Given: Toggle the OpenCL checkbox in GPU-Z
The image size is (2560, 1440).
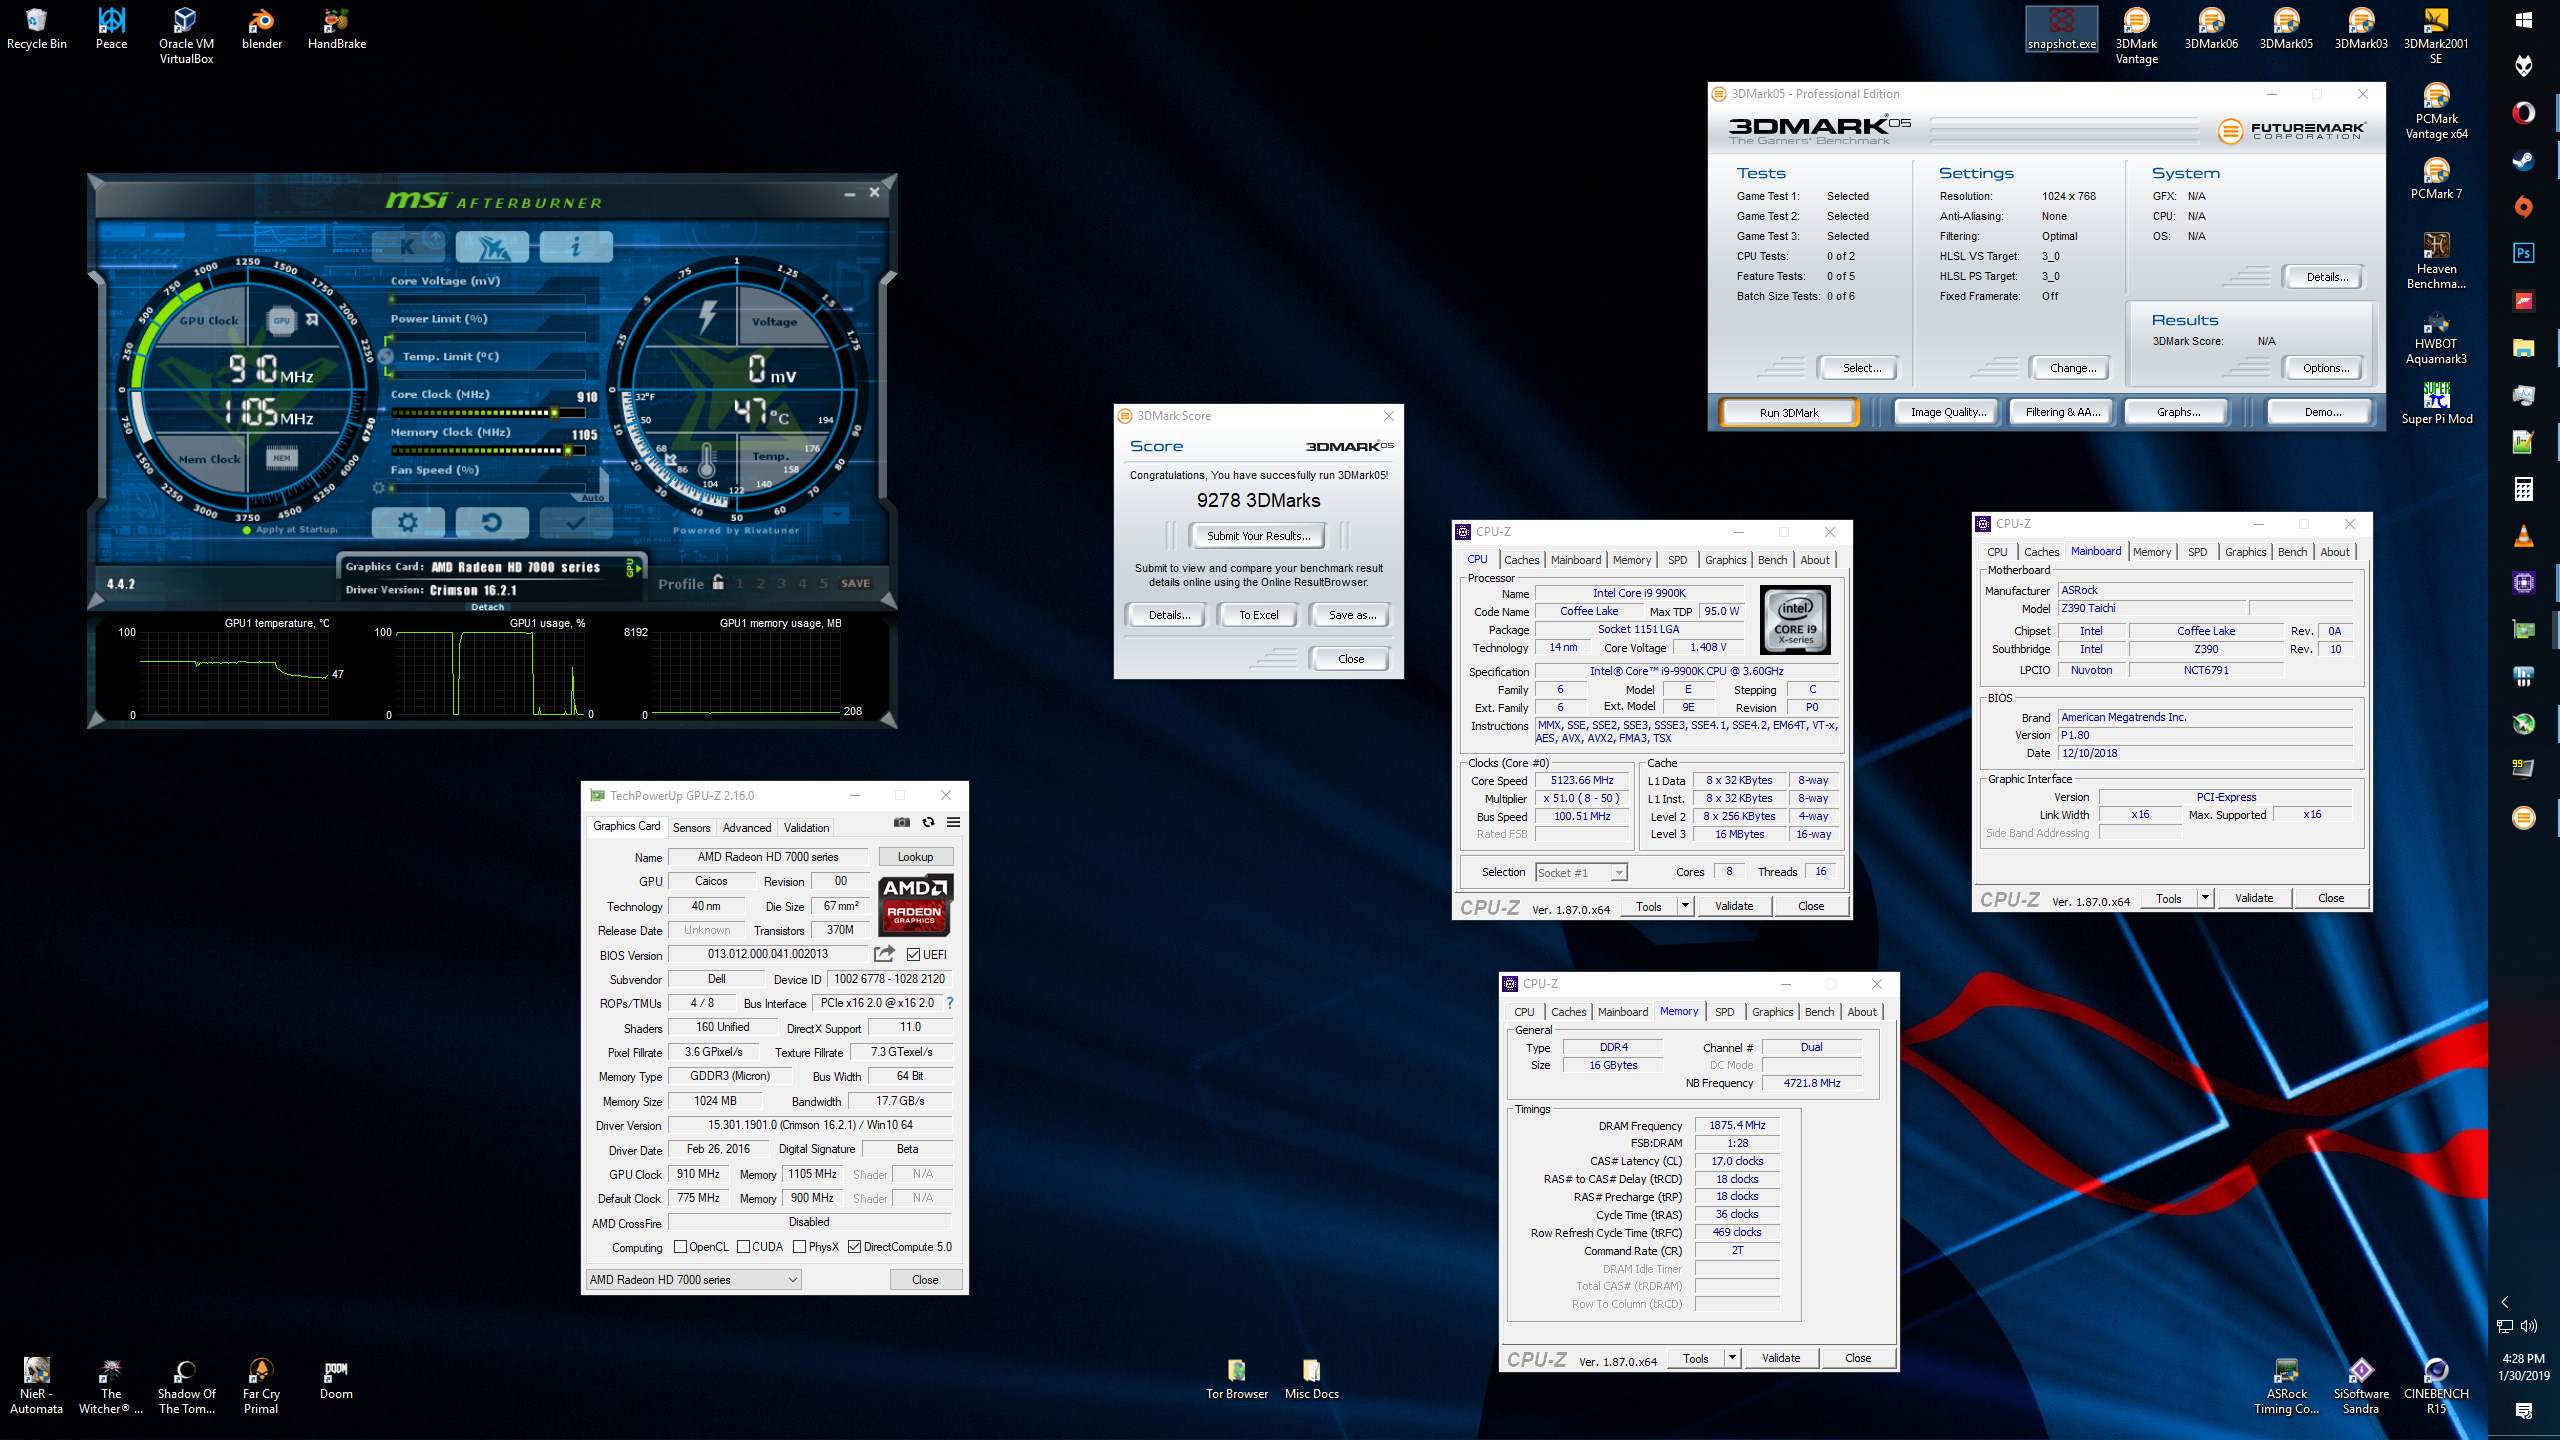Looking at the screenshot, I should [x=680, y=1247].
